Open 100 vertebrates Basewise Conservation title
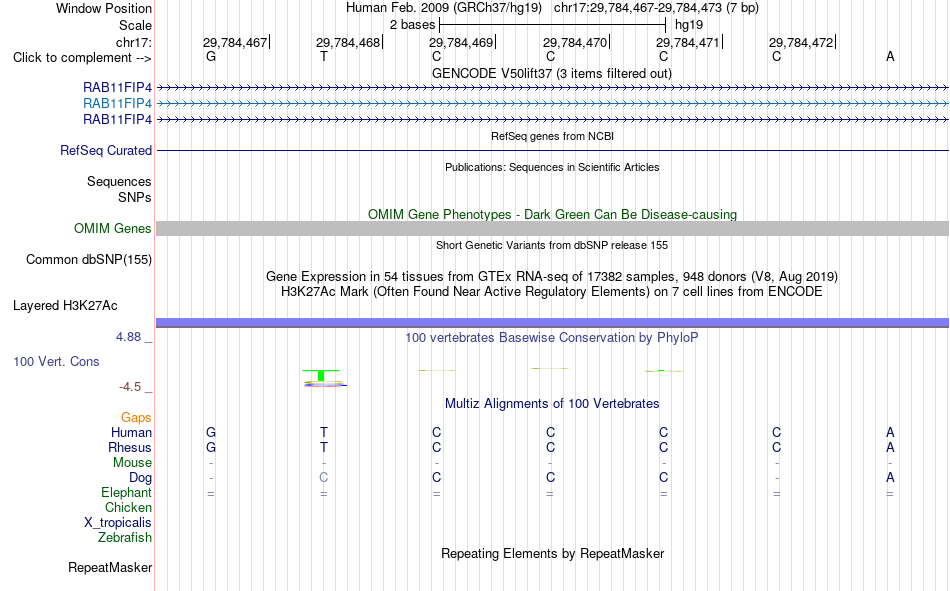950x591 pixels. click(x=552, y=338)
